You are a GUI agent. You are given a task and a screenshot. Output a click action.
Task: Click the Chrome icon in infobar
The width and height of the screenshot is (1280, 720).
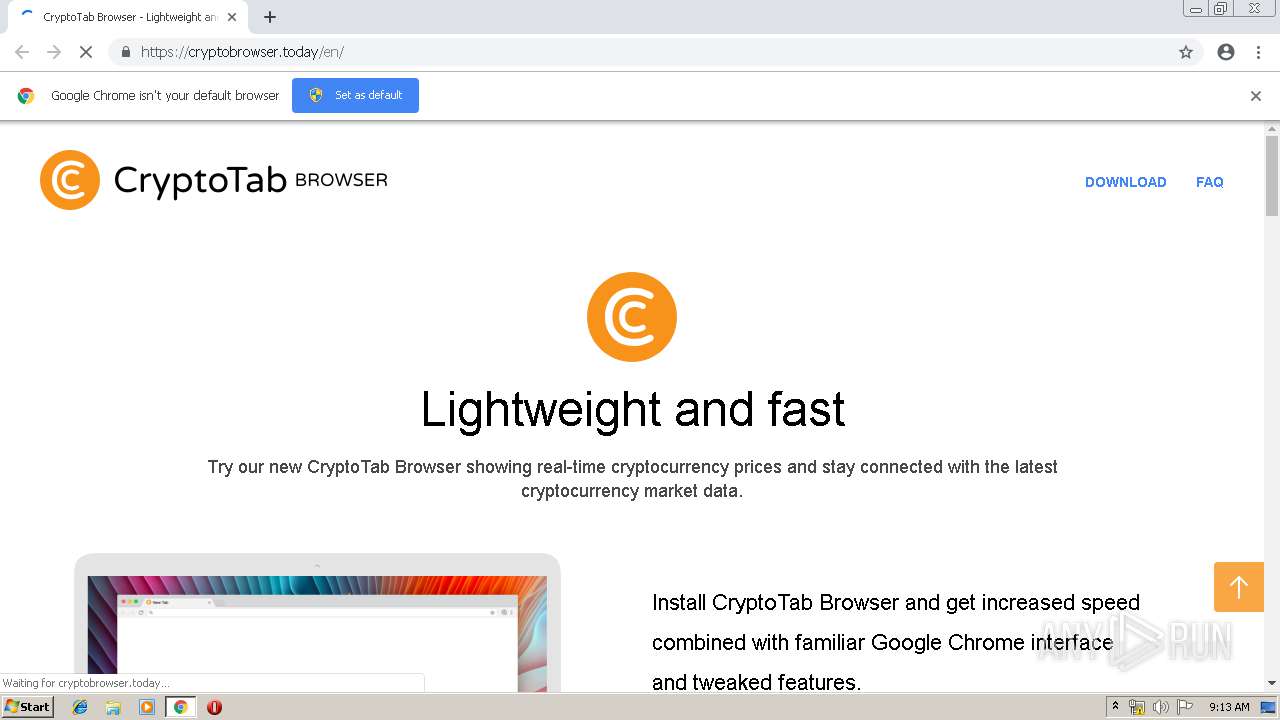pyautogui.click(x=26, y=96)
